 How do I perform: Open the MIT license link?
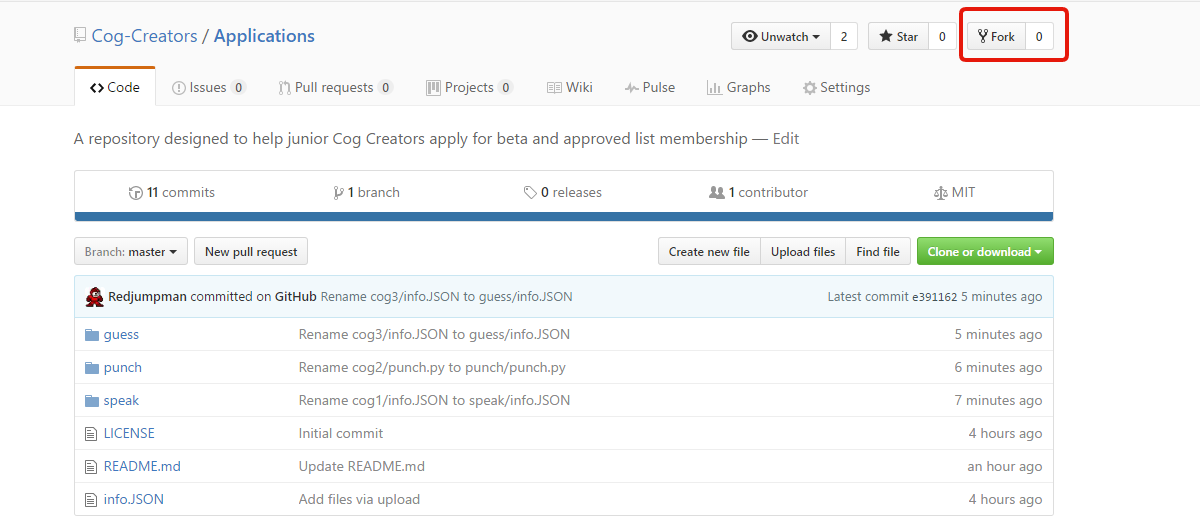pos(954,192)
